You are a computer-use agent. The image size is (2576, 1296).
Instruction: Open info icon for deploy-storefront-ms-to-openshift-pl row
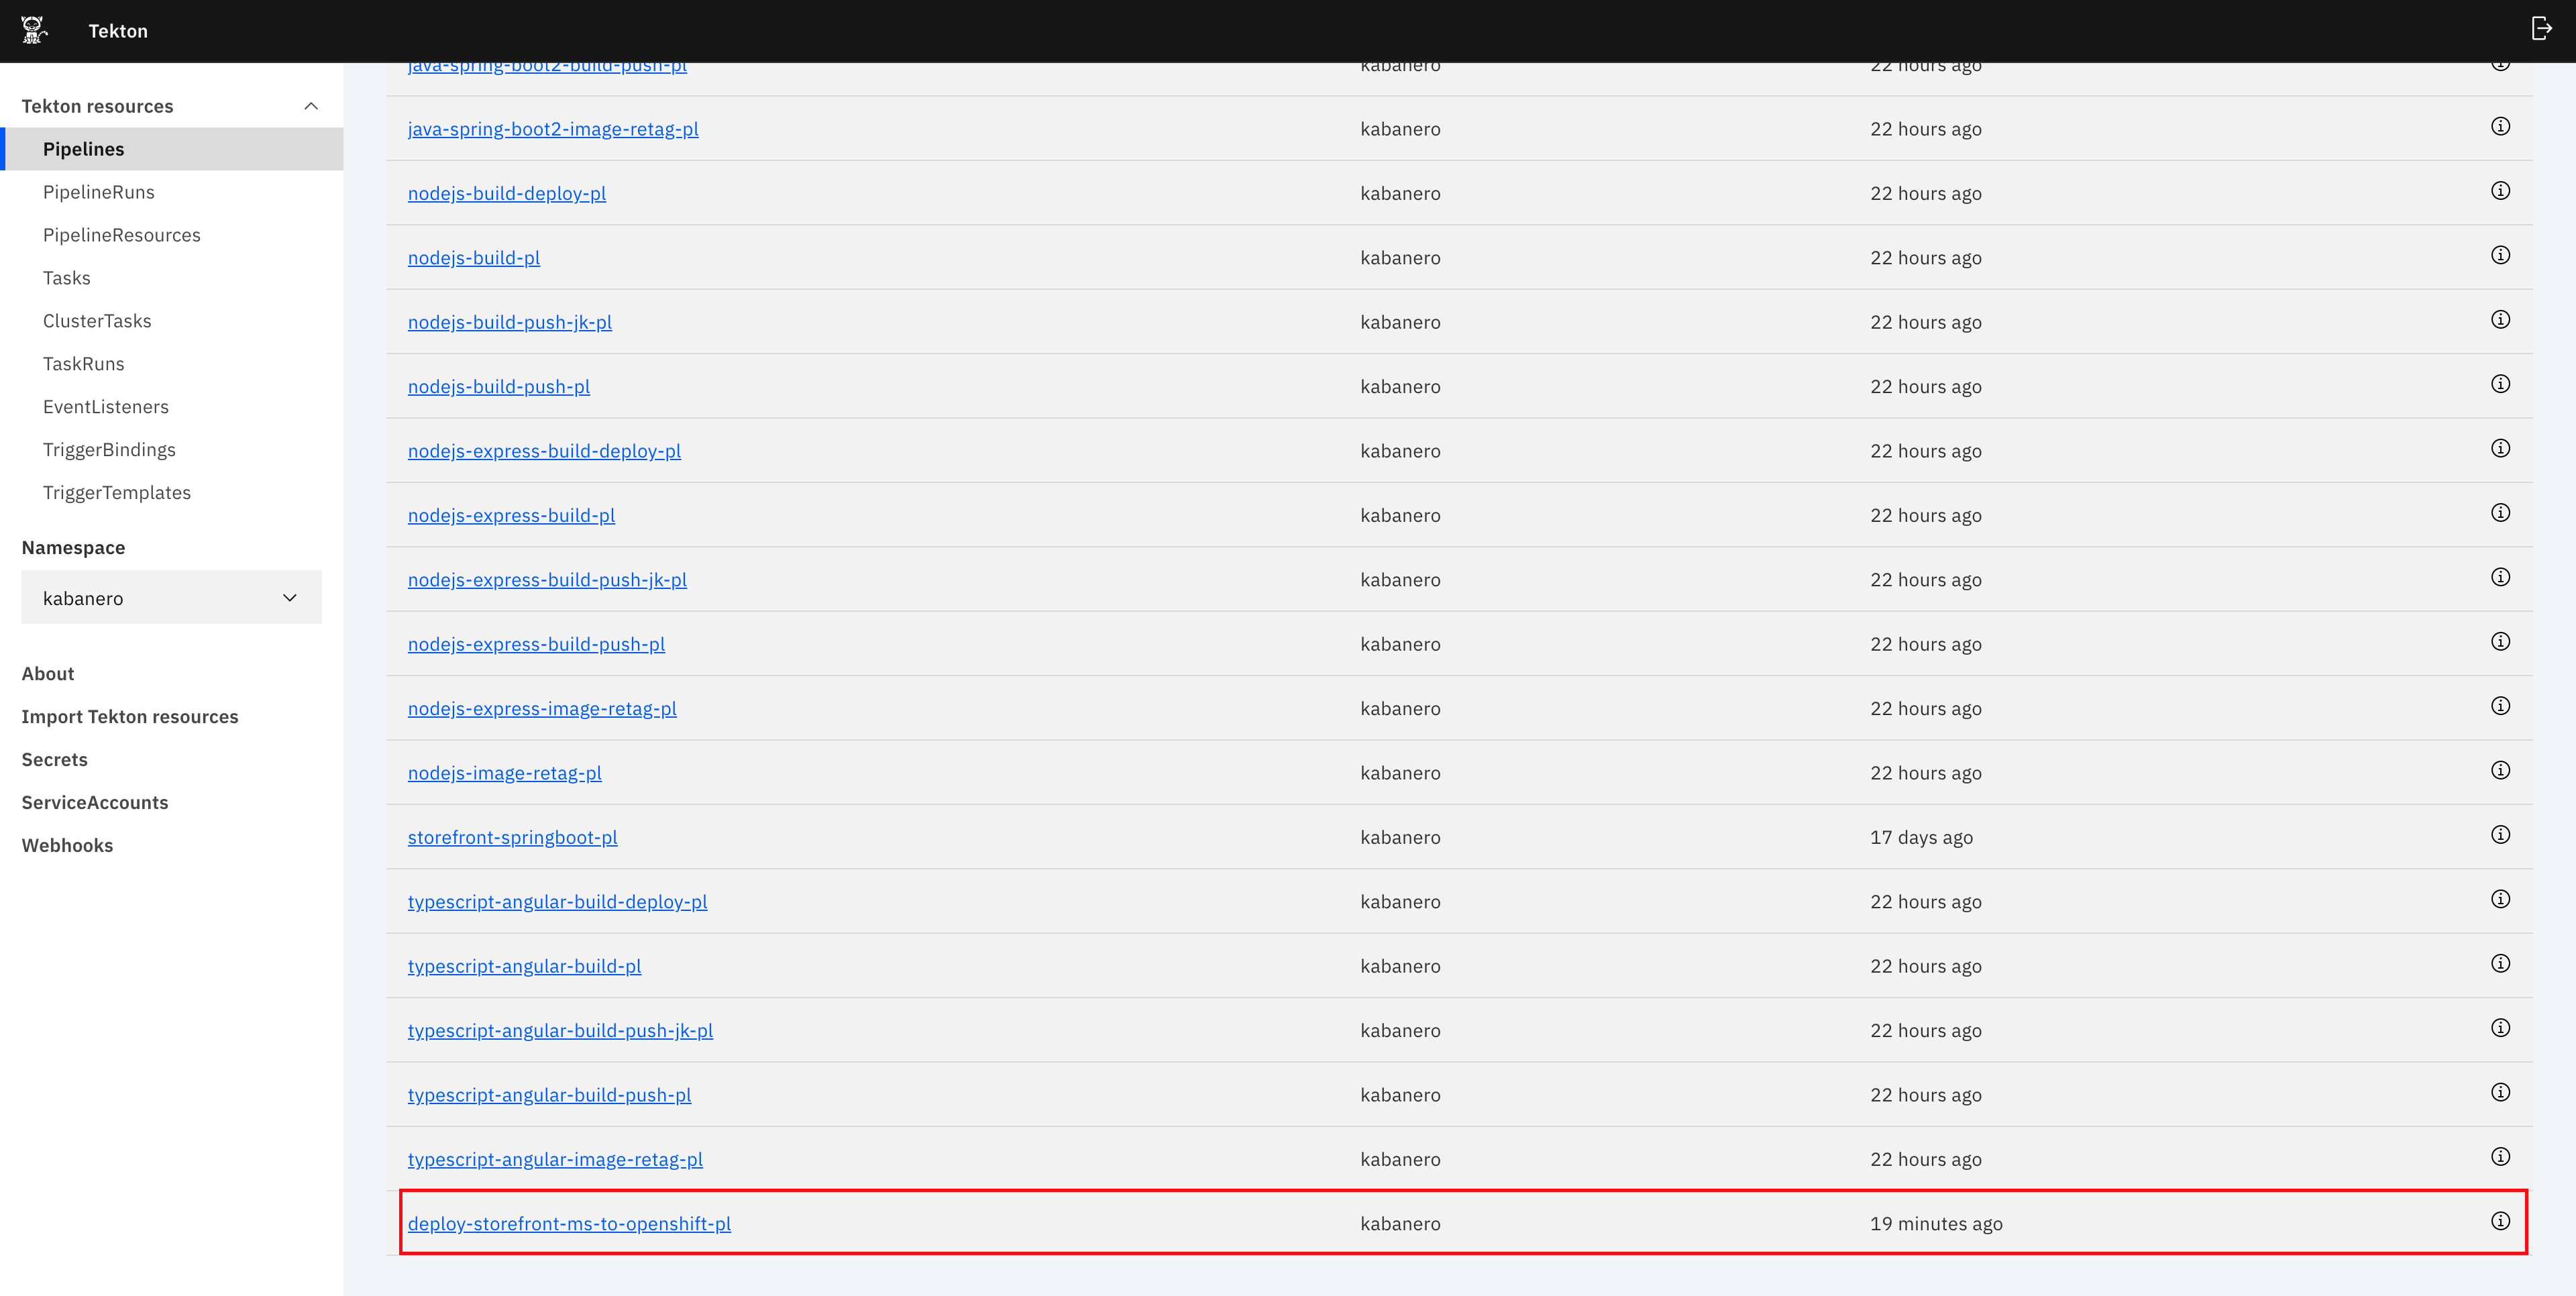point(2500,1221)
